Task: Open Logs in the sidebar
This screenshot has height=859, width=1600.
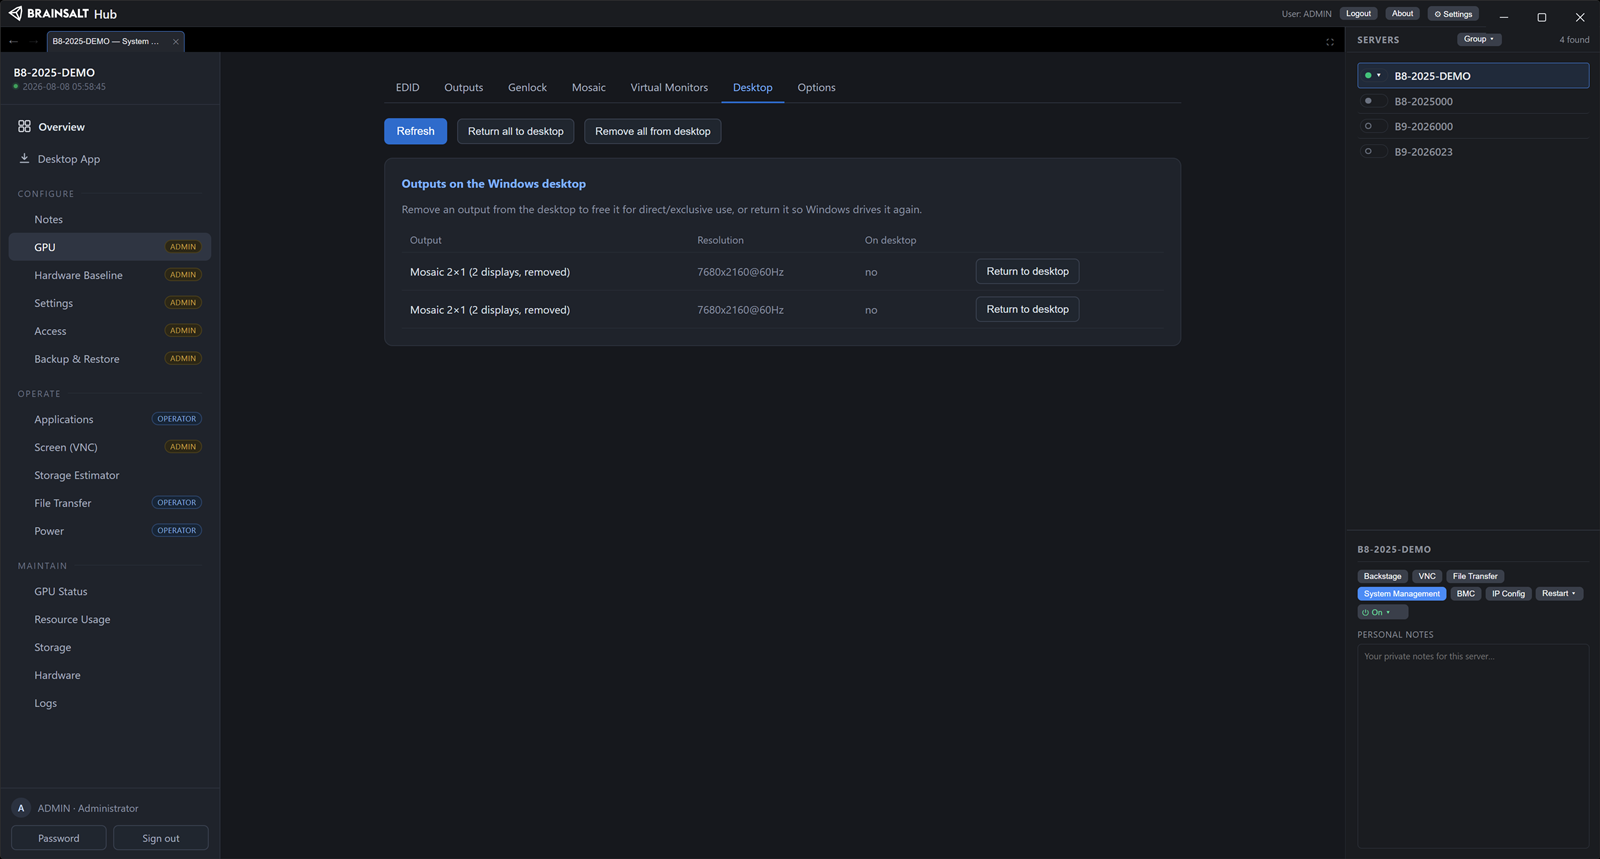Action: tap(110, 703)
